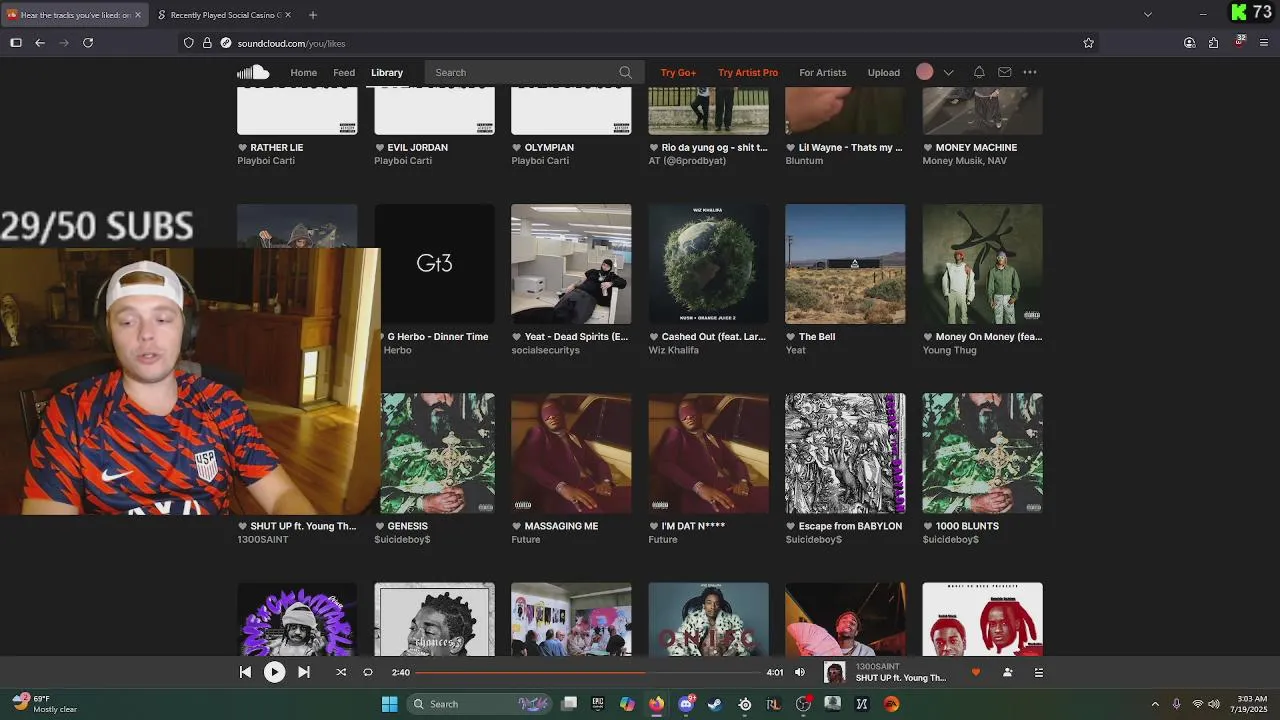Click the Firefox back arrow
Screen dimensions: 1280x720
(x=40, y=43)
